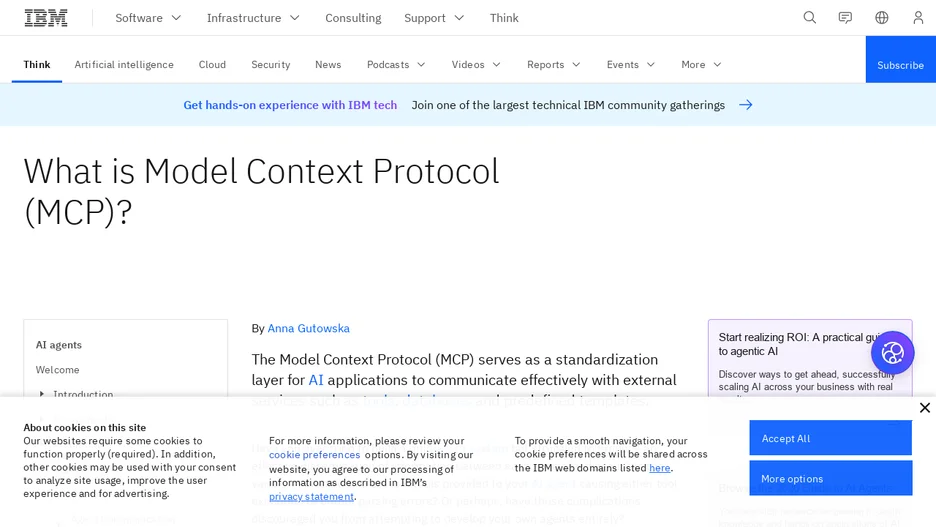Click the arrow icon in the banner
936x527 pixels.
click(x=746, y=105)
